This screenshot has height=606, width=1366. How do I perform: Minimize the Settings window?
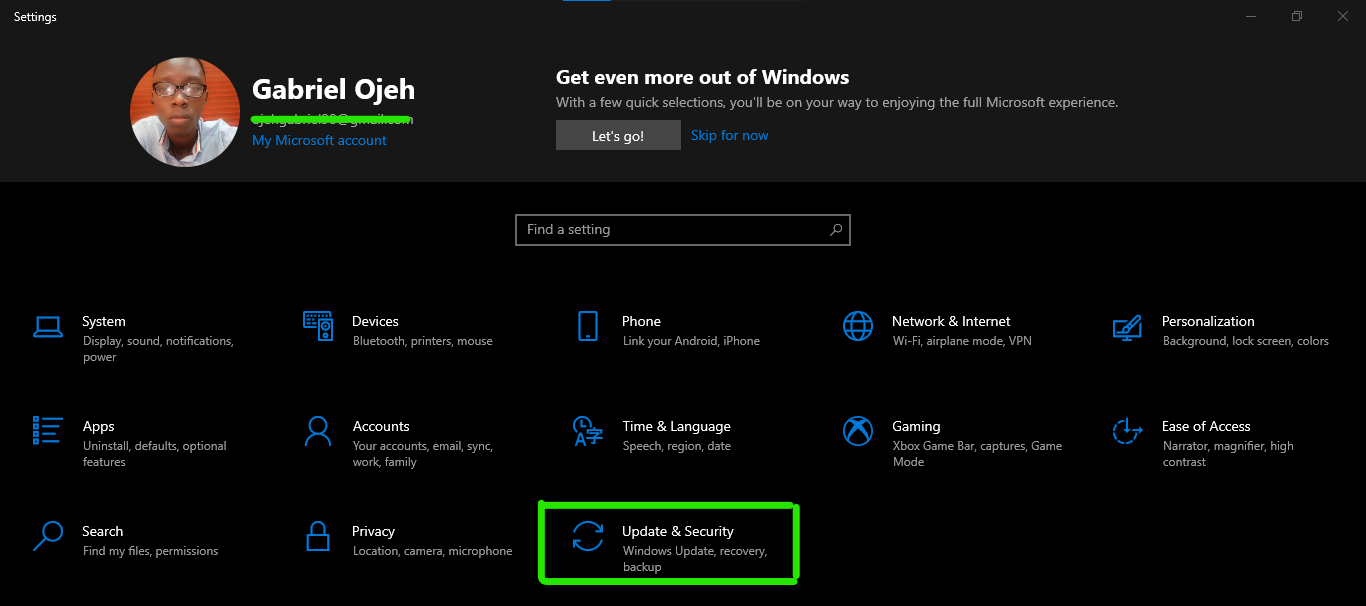(1251, 16)
